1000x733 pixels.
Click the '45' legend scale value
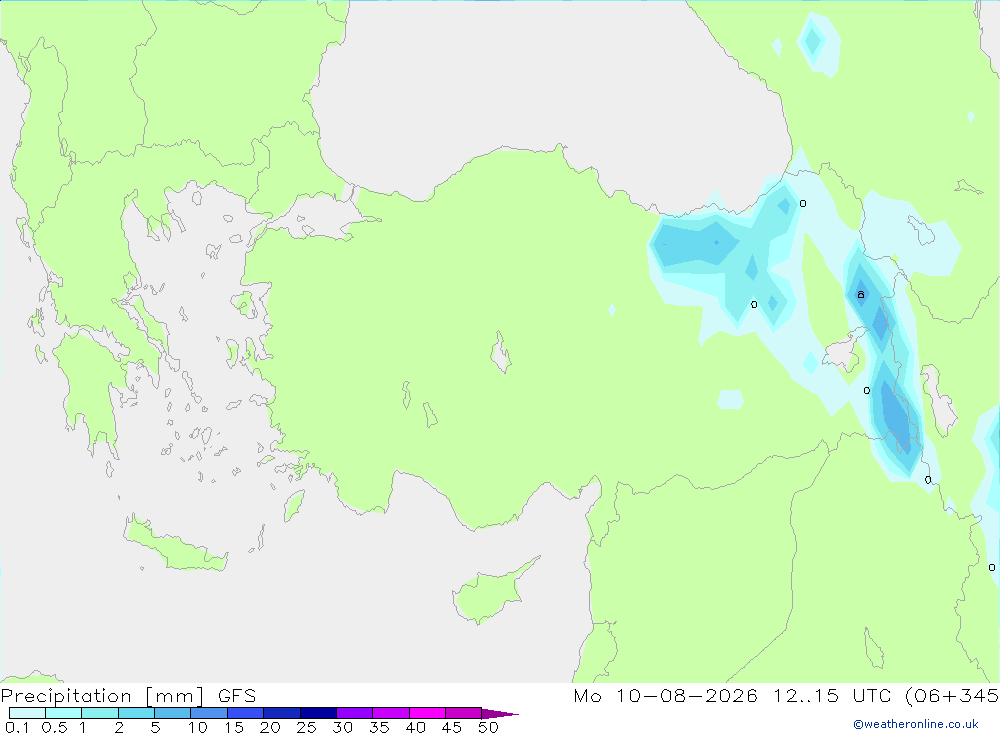452,727
